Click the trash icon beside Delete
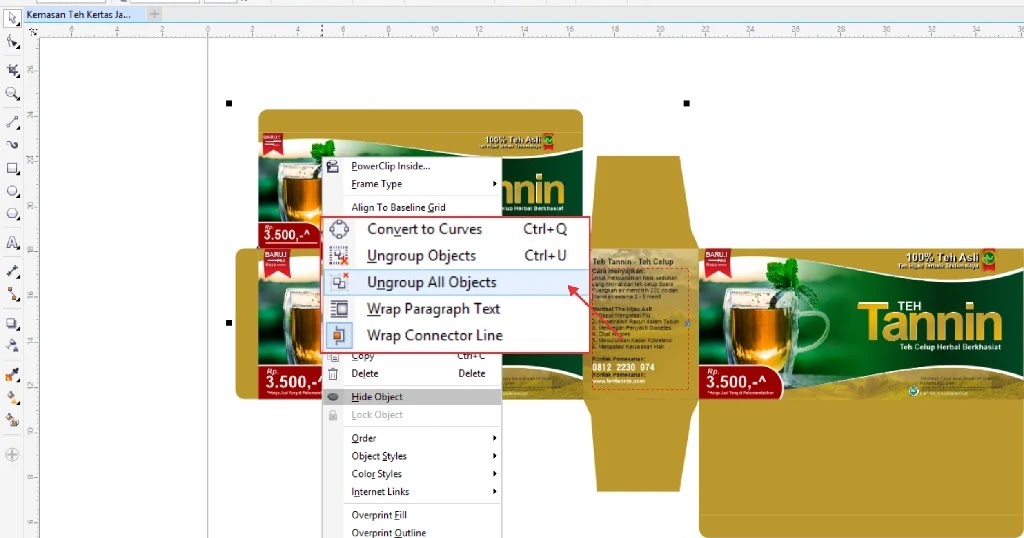Image resolution: width=1024 pixels, height=538 pixels. coord(333,374)
